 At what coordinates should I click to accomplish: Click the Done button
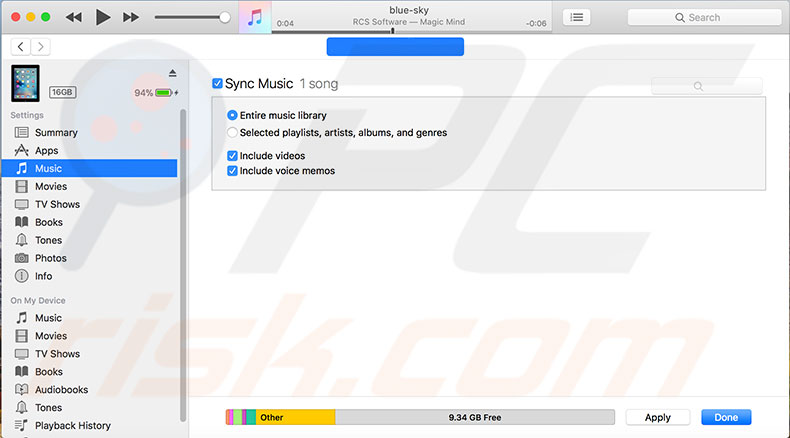point(726,417)
